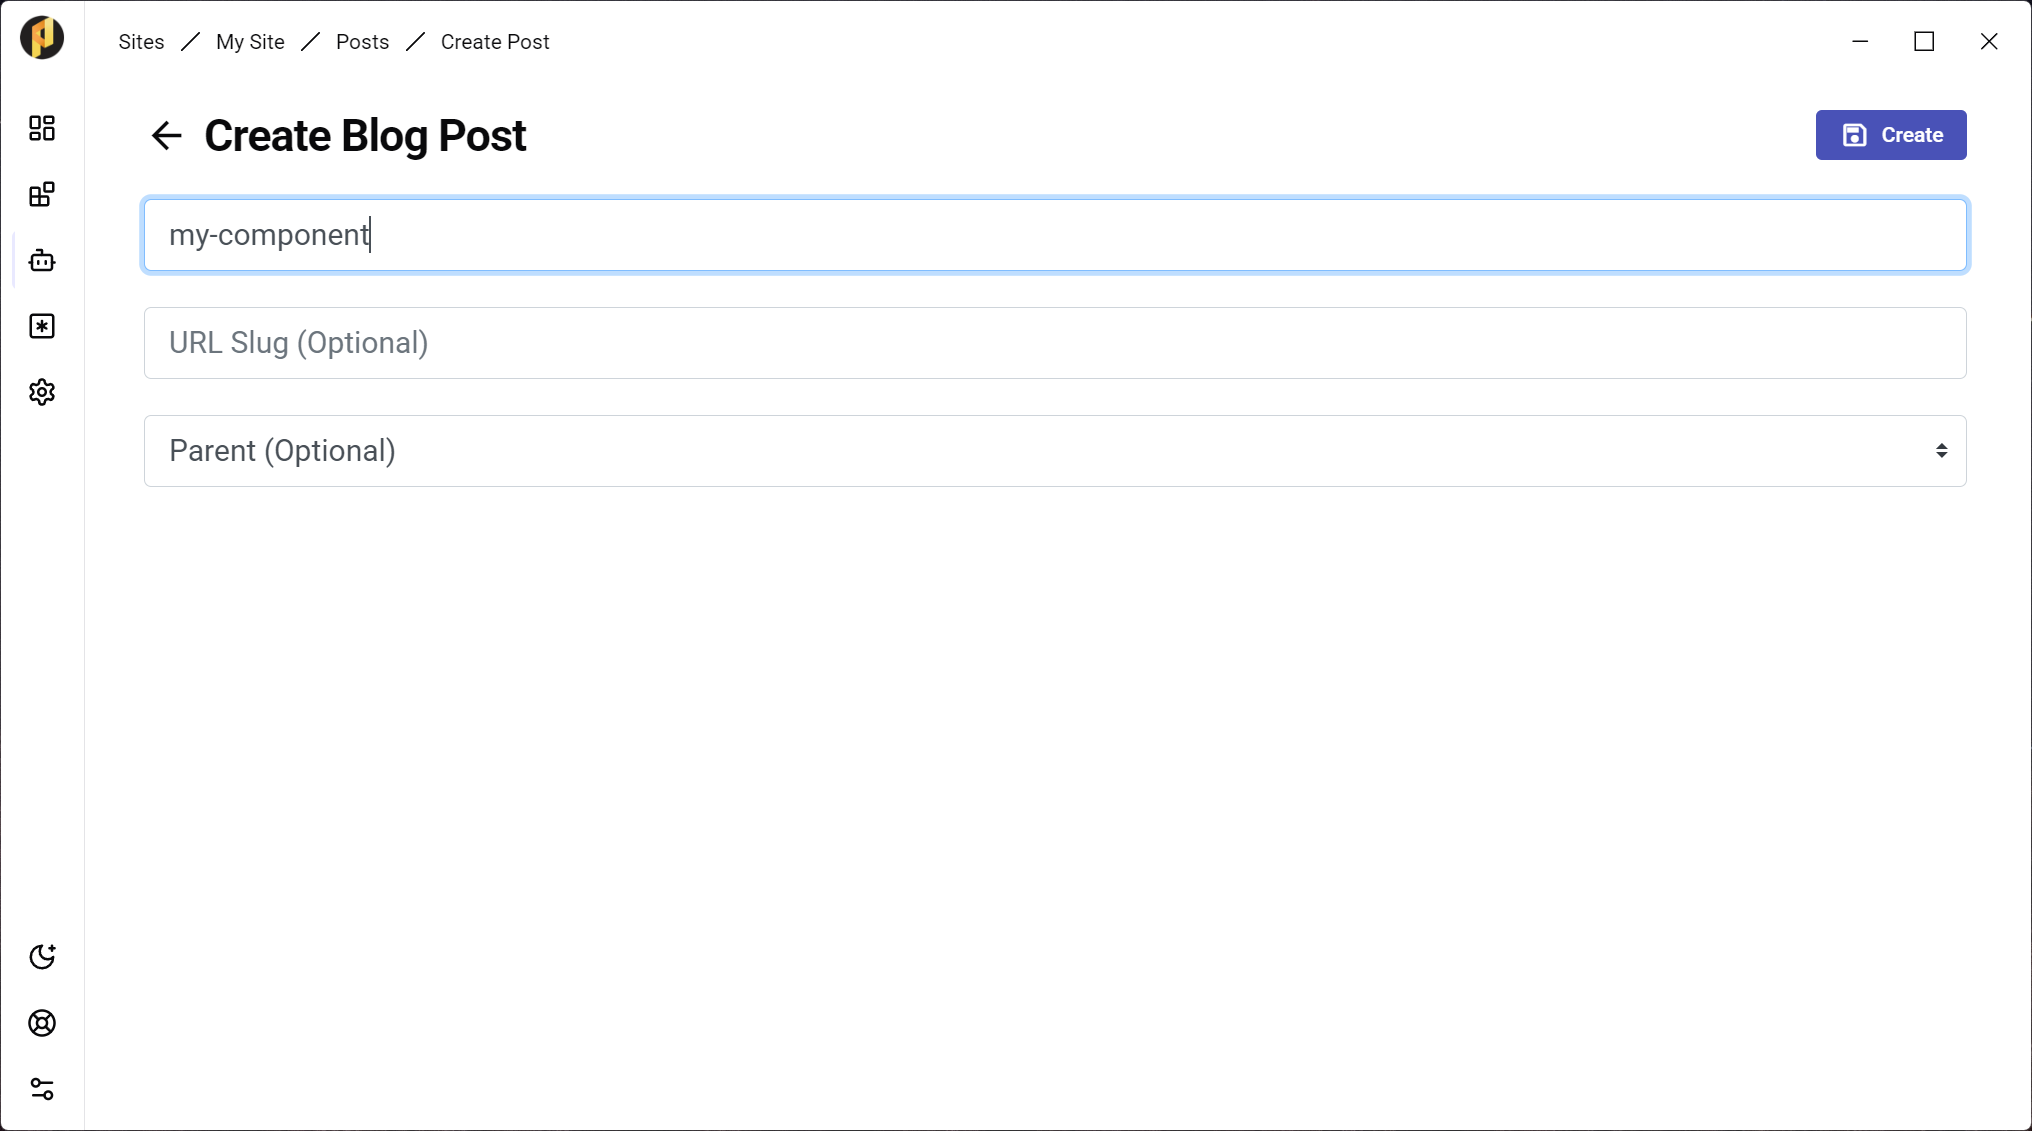Maximize the application window
Screen dimensions: 2032x1131
(1924, 41)
